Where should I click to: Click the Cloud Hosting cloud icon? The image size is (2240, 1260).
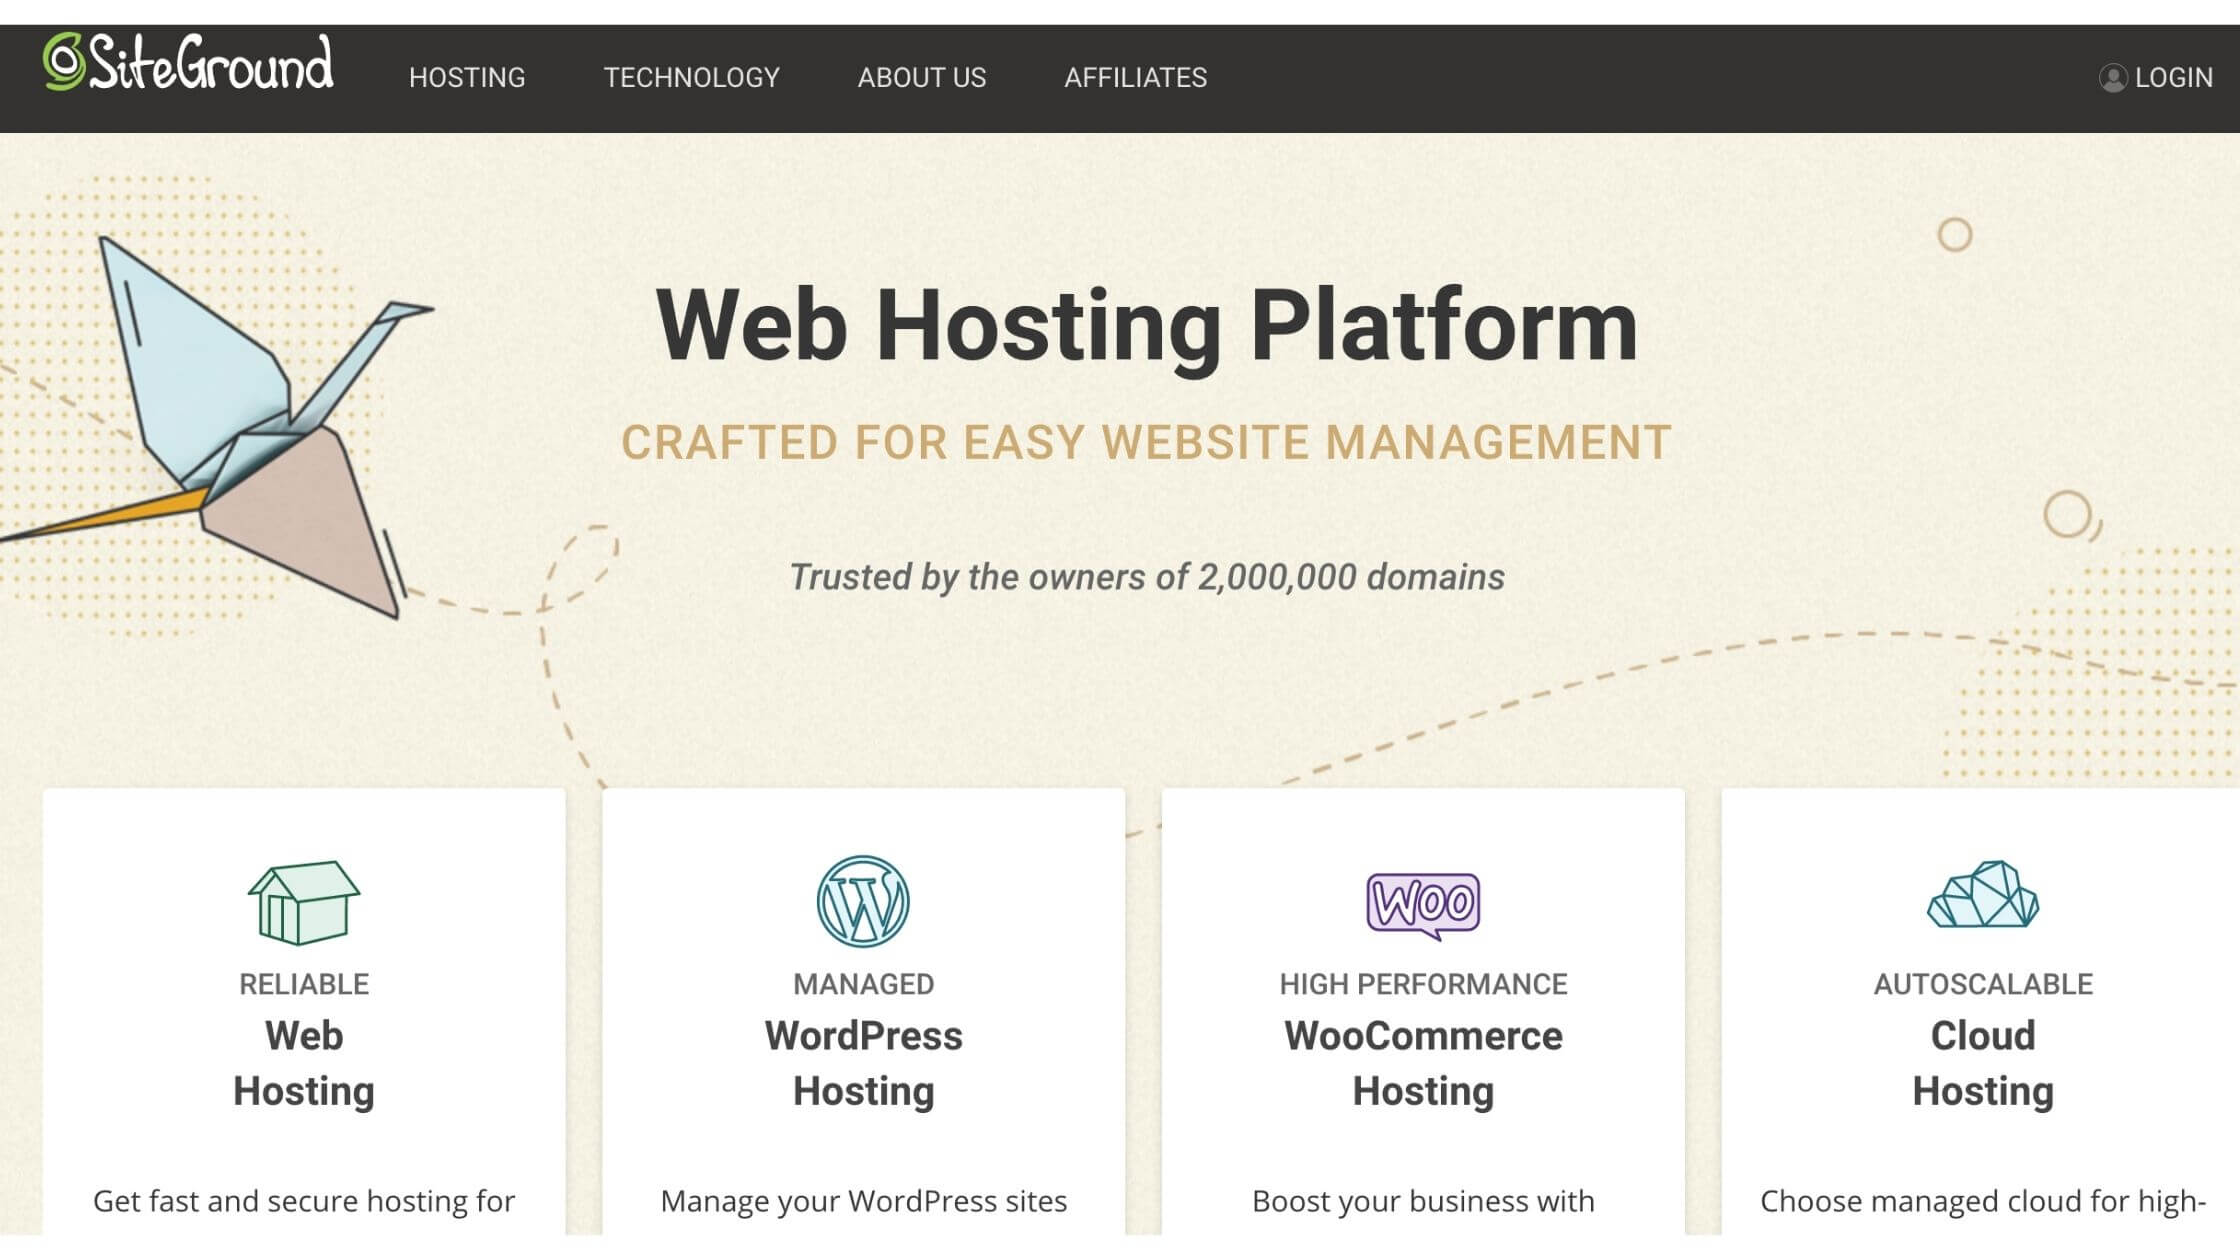(x=1983, y=894)
